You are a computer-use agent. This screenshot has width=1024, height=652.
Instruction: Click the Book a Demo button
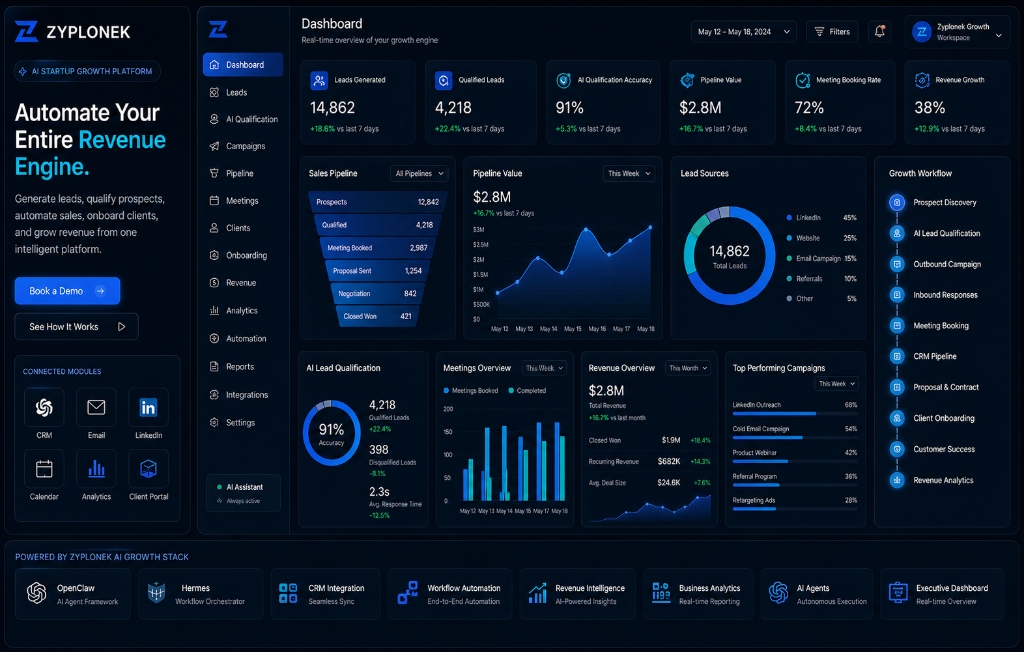67,291
